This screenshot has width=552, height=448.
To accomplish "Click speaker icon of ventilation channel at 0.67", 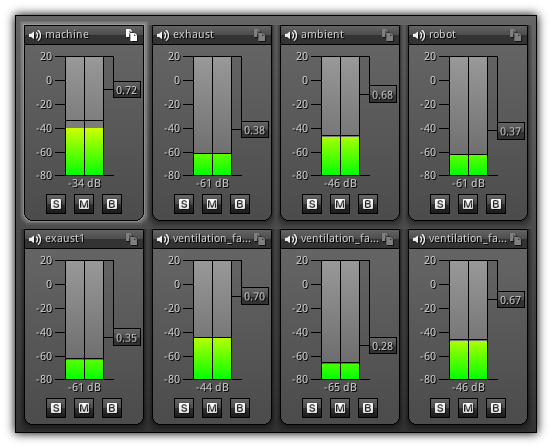I will coord(419,239).
